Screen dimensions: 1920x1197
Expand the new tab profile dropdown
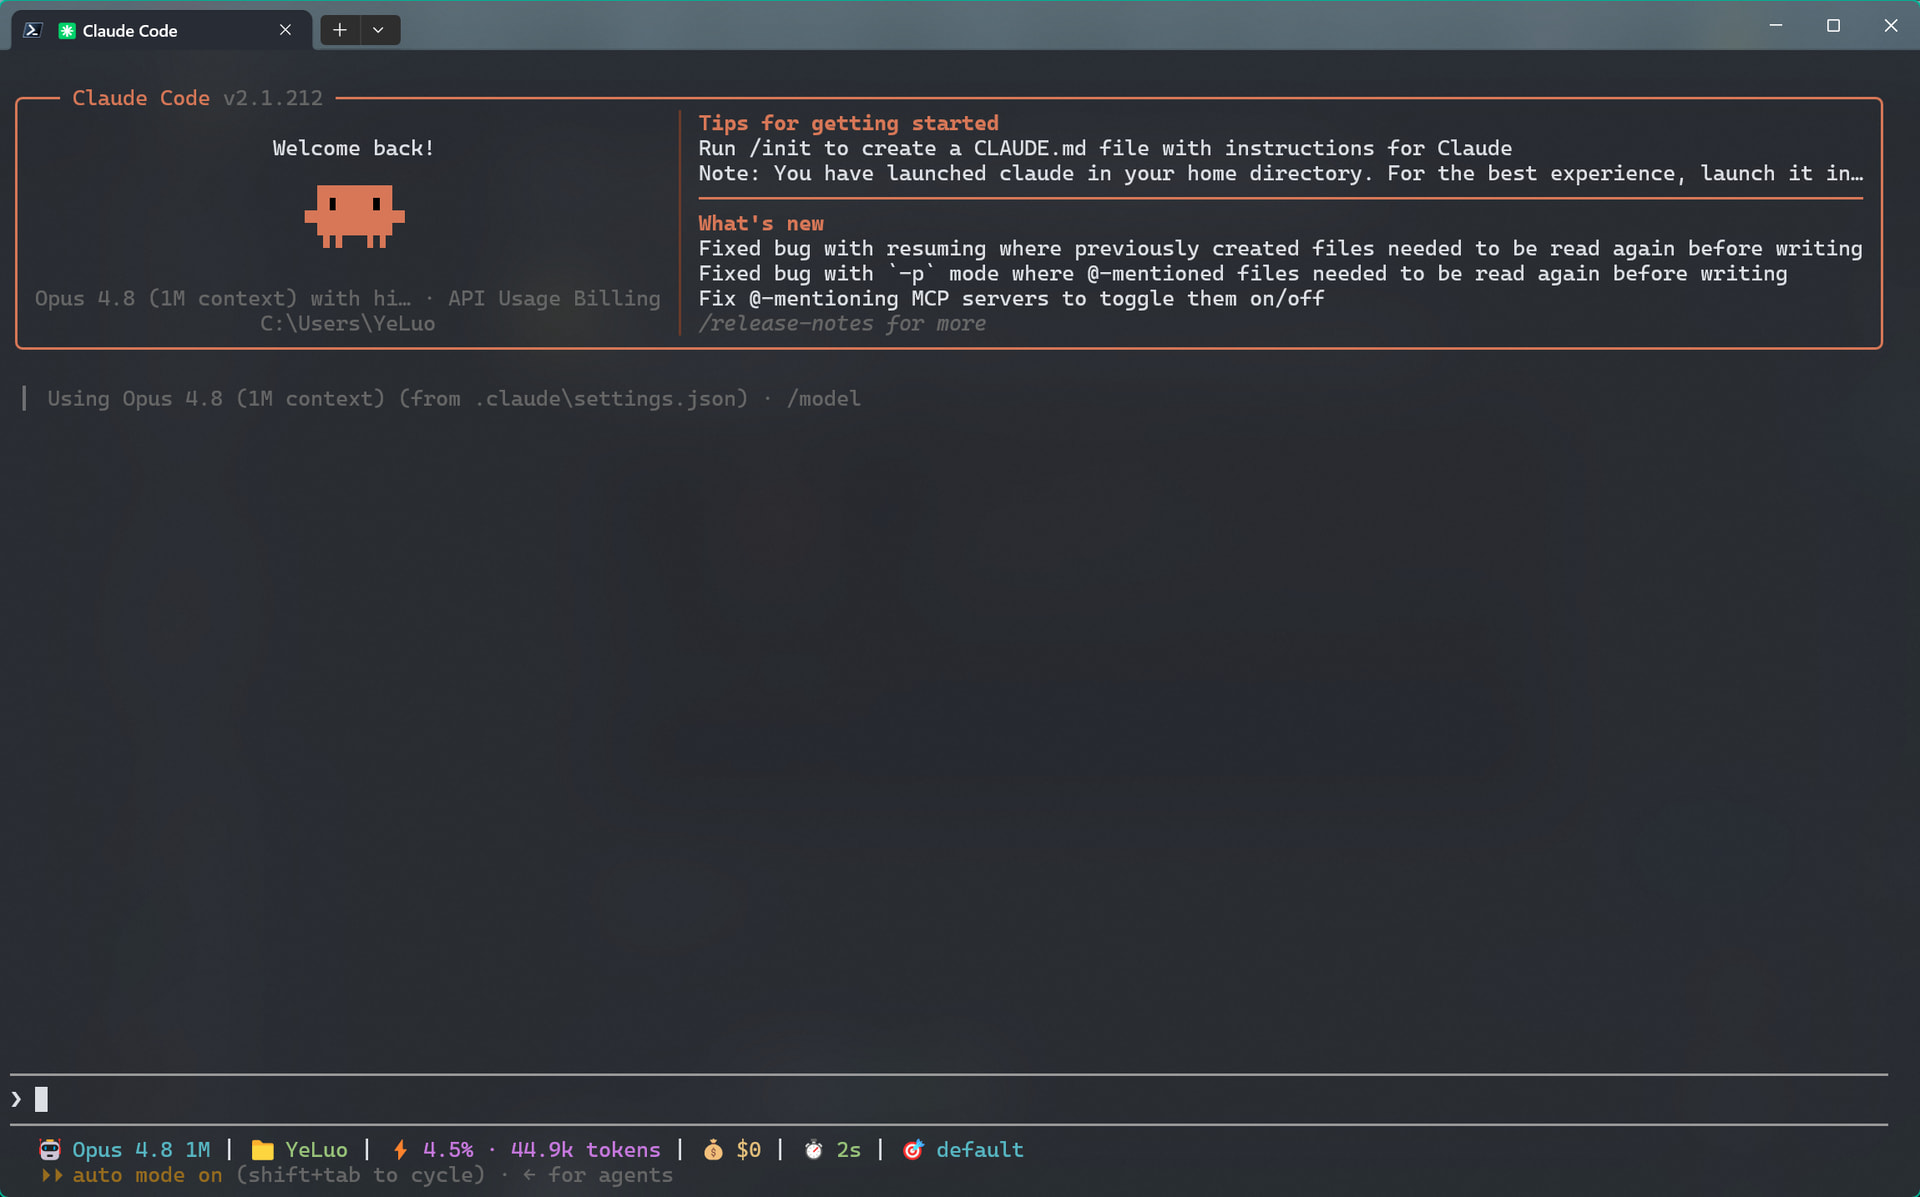(x=379, y=30)
